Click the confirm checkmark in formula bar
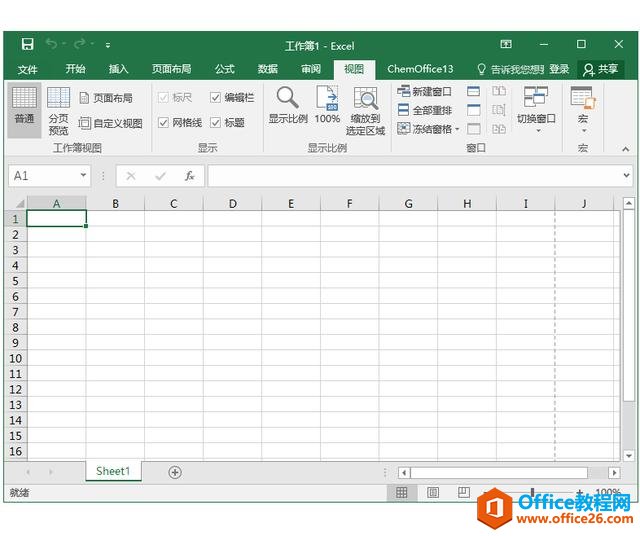Viewport: 640px width, 536px height. coord(160,176)
